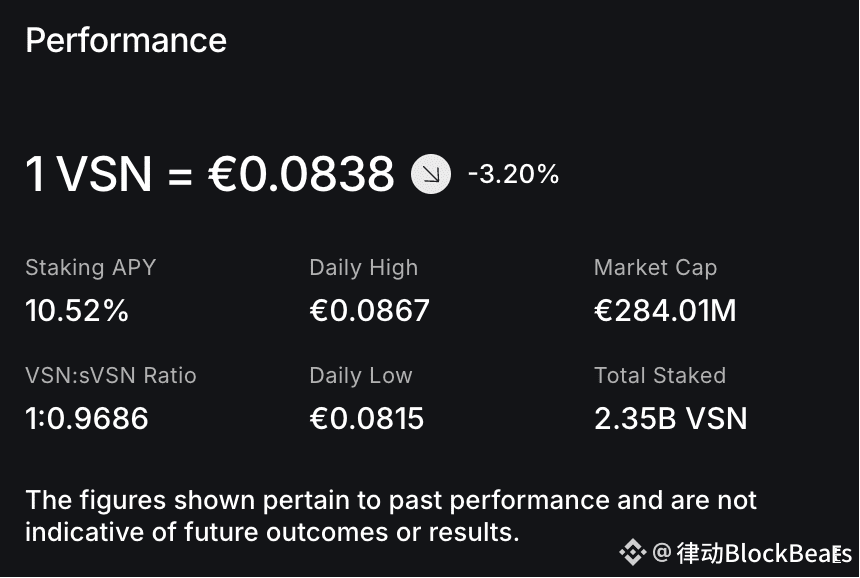Click the €0.0867 daily high value
This screenshot has width=860, height=578.
coord(370,310)
